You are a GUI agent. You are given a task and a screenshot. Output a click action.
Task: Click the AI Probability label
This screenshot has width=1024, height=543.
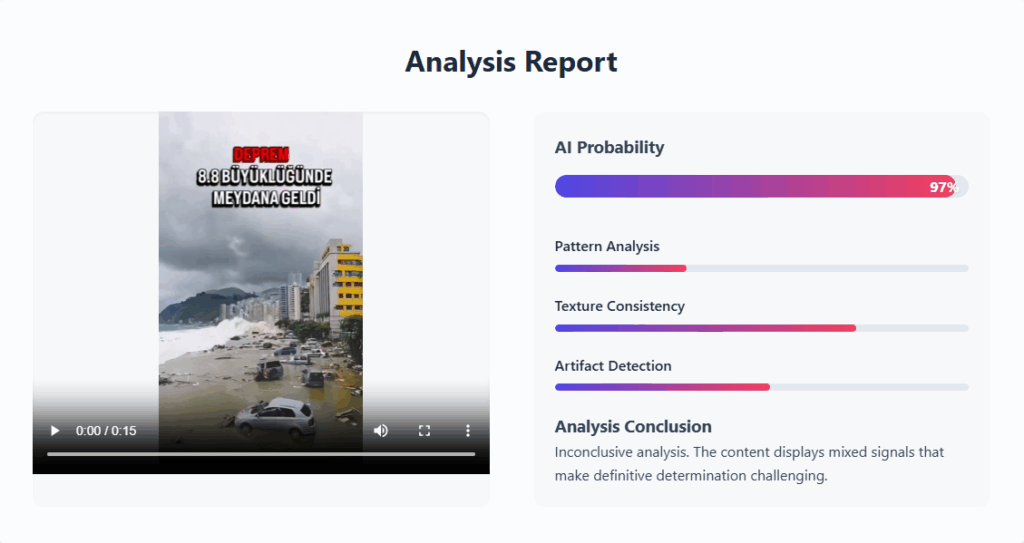point(609,148)
